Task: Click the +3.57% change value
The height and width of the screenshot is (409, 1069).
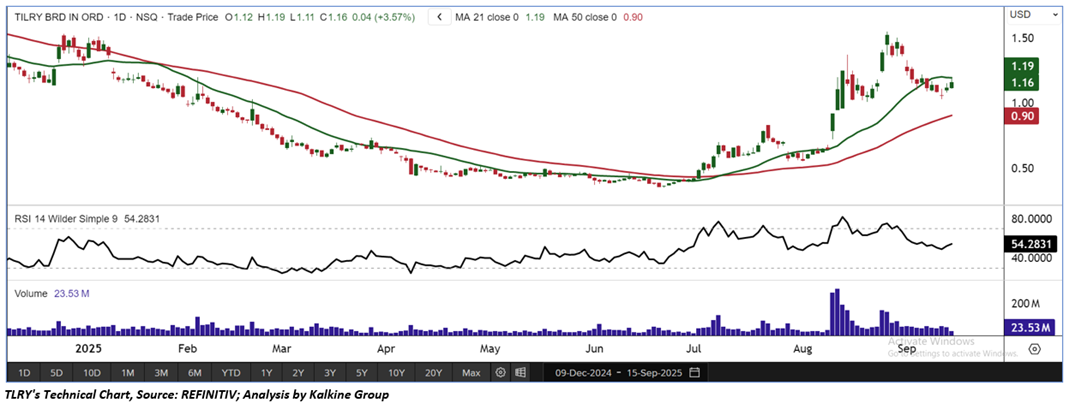Action: click(393, 17)
